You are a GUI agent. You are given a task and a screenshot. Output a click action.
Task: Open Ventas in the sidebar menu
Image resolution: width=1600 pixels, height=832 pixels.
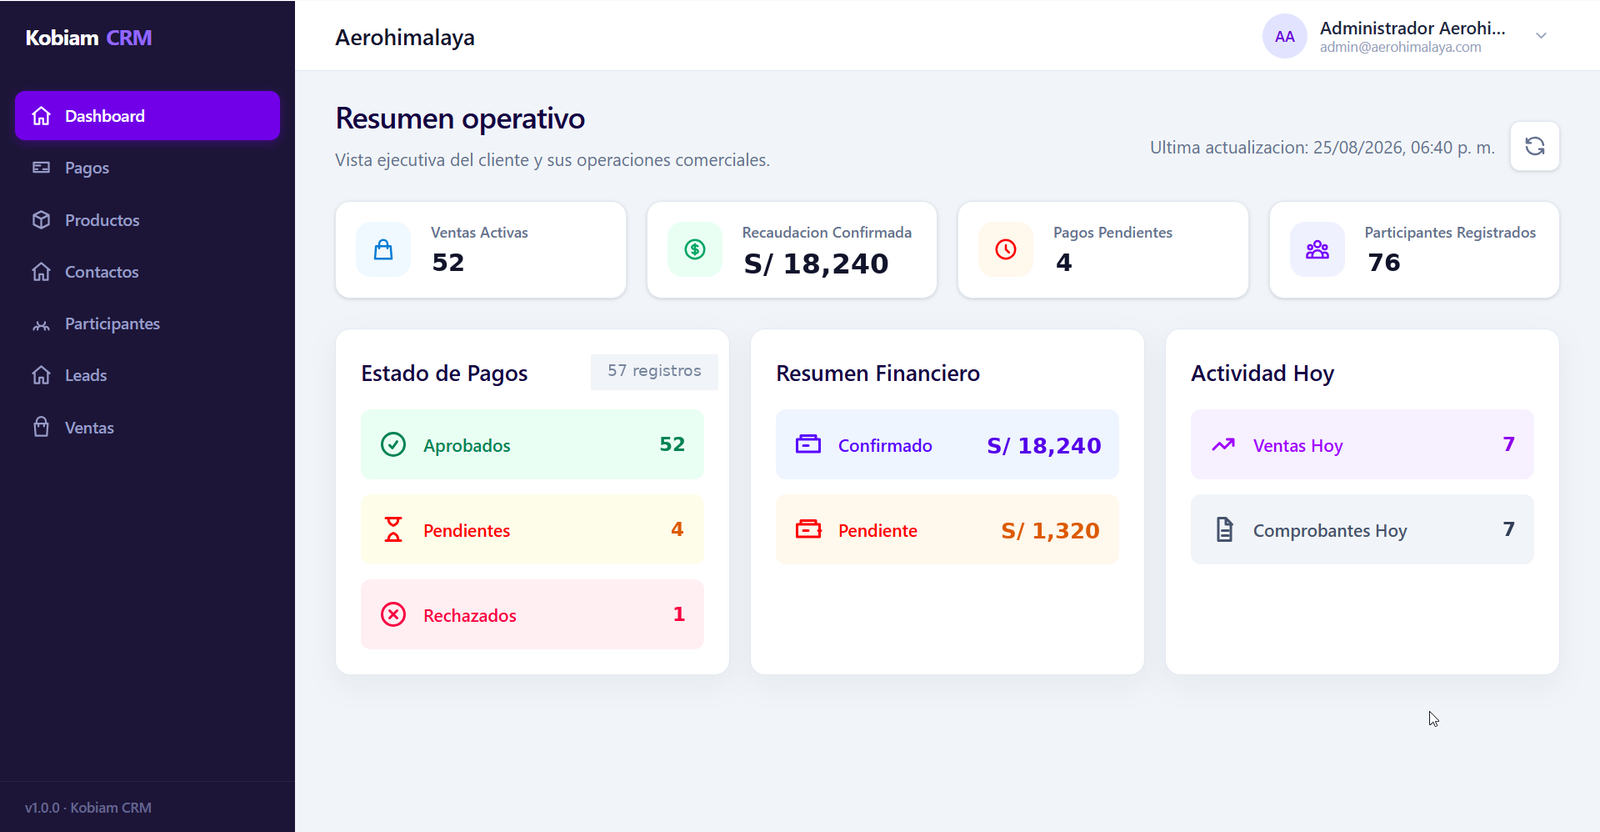coord(147,427)
